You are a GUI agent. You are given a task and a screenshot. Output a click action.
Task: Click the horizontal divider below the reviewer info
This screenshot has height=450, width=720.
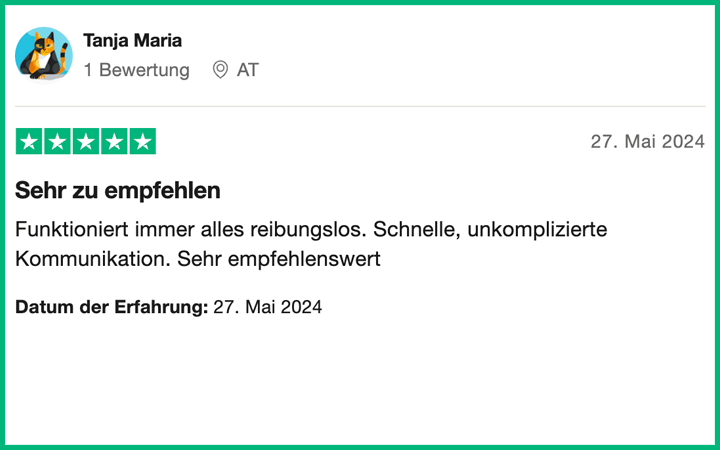click(x=360, y=106)
